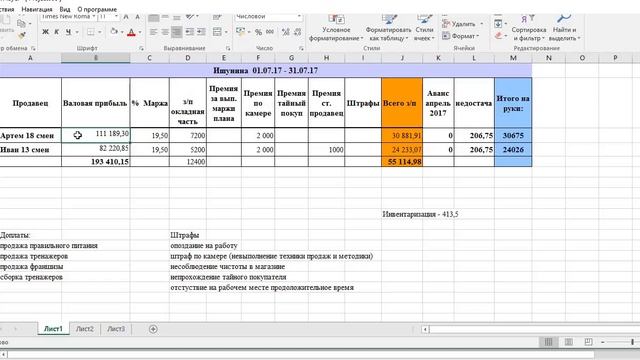Open Выравнивание dialog launcher
Screen dimensions: 640x360
(x=228, y=48)
